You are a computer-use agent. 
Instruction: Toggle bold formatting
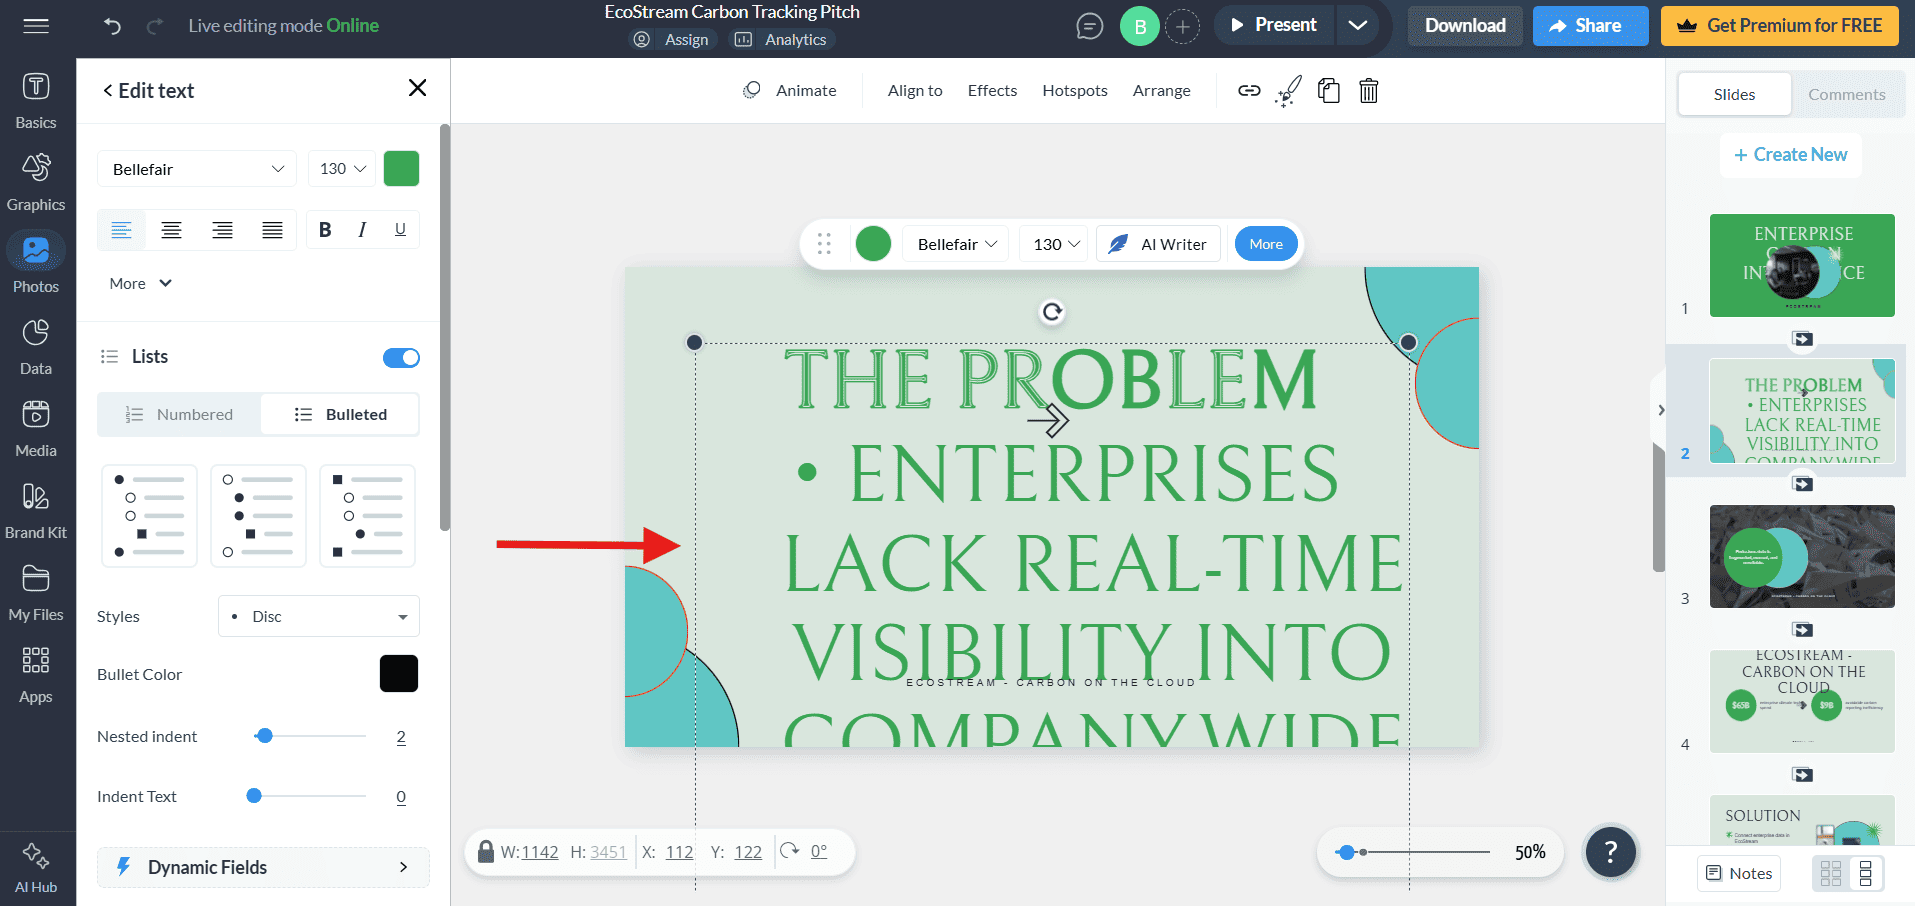point(325,230)
